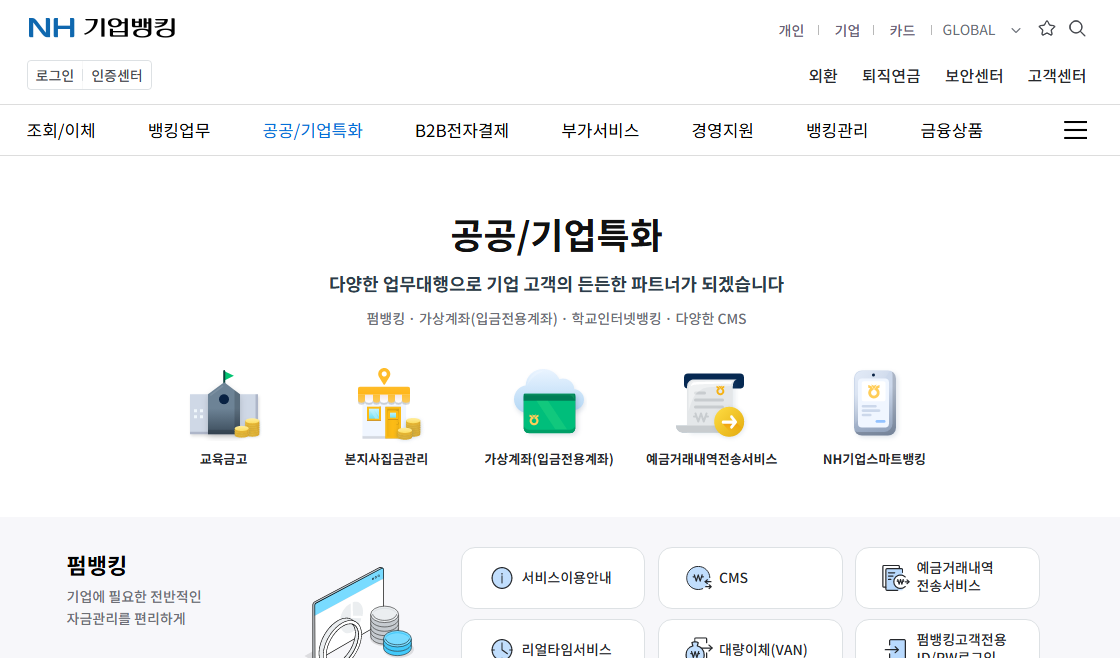Image resolution: width=1120 pixels, height=658 pixels.
Task: Select the NH기업스마트뱅킹 phone icon
Action: point(874,403)
